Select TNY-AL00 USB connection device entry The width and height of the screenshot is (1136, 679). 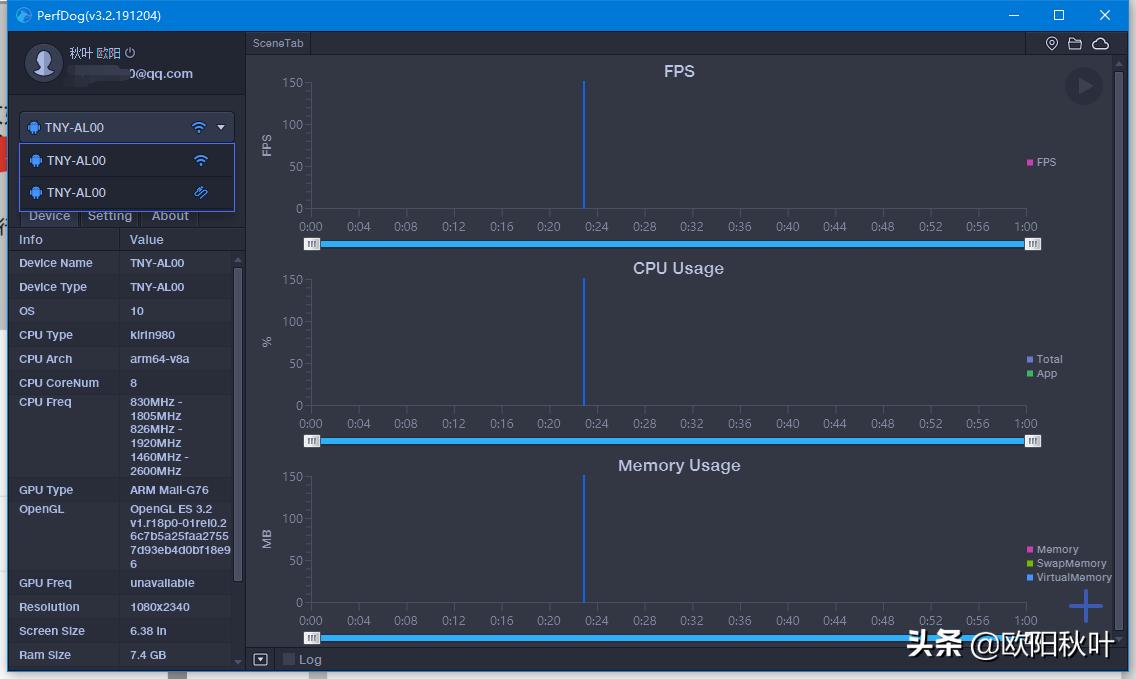pyautogui.click(x=127, y=192)
